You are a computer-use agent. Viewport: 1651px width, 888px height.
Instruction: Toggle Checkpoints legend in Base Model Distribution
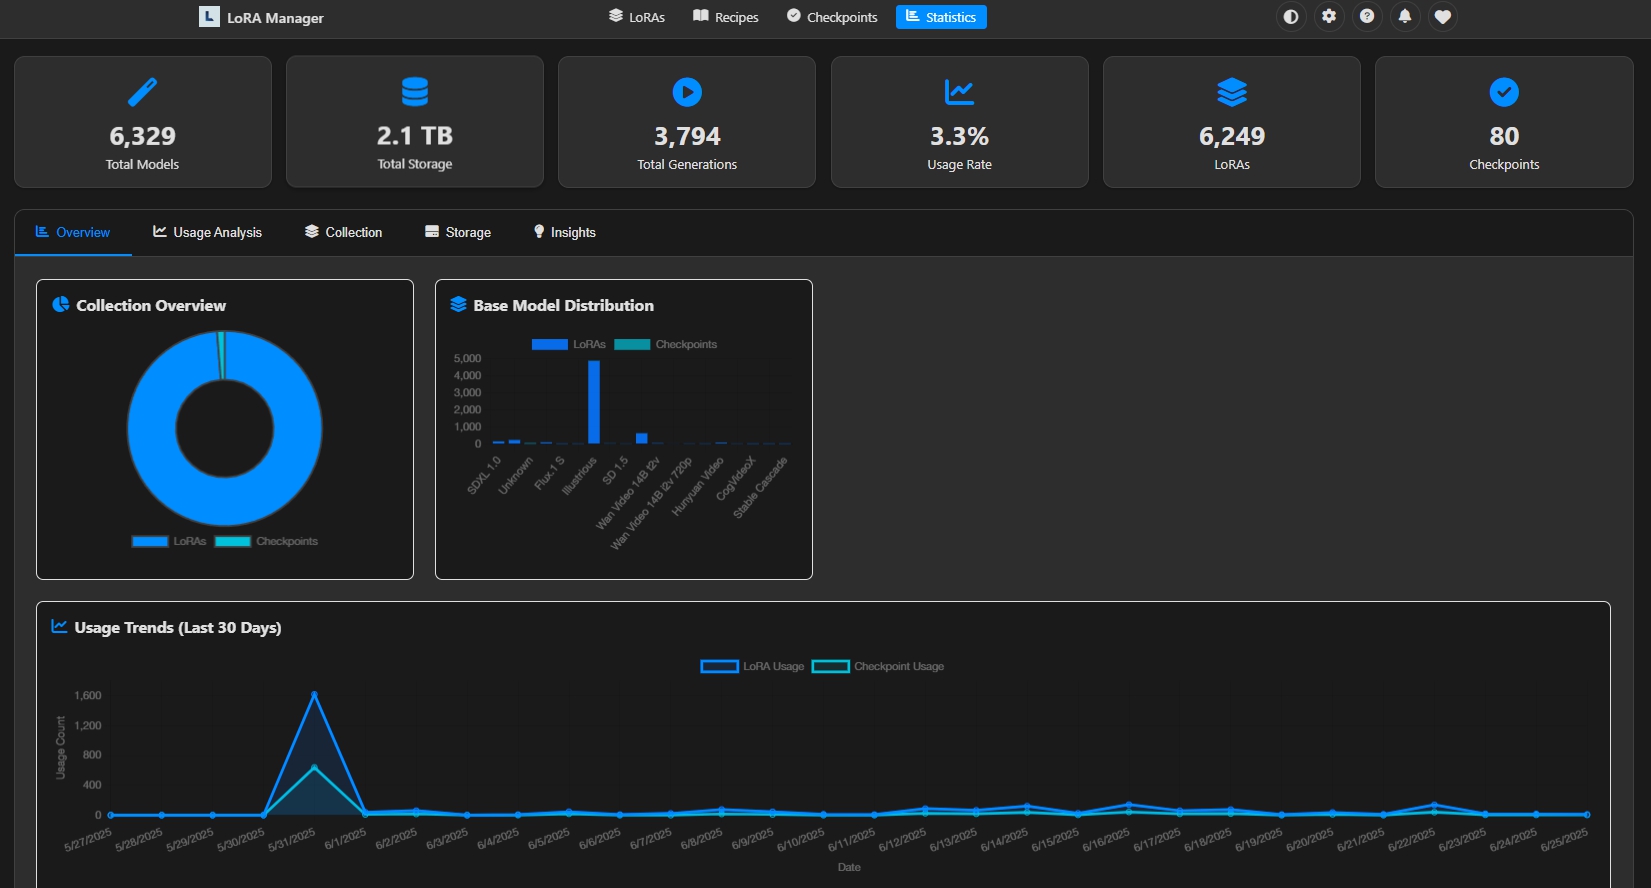(x=665, y=344)
